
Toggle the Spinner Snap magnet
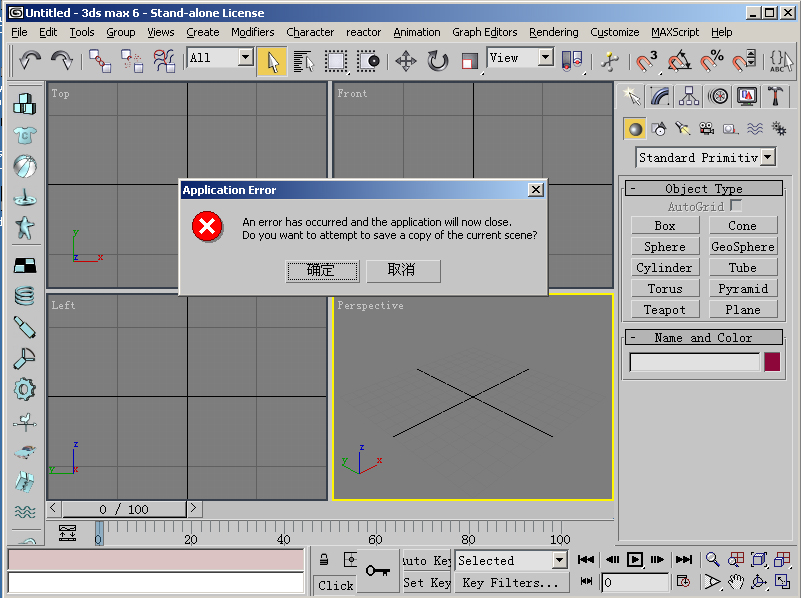tap(743, 61)
